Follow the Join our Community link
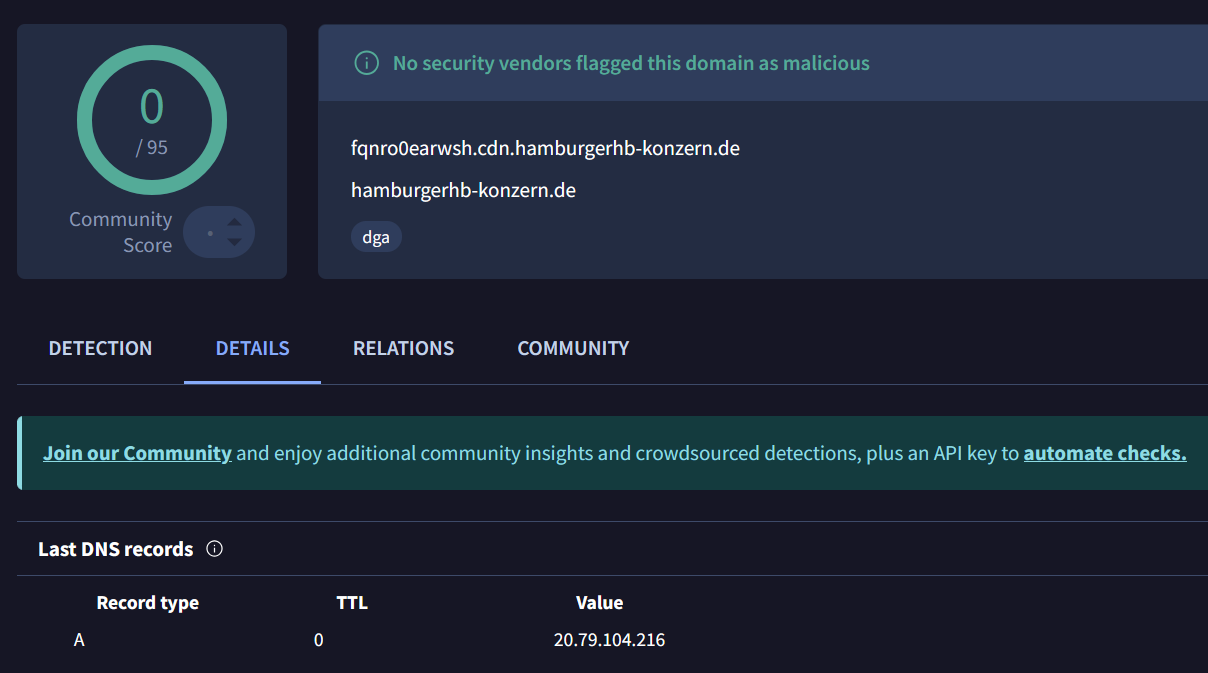This screenshot has width=1208, height=673. point(137,453)
